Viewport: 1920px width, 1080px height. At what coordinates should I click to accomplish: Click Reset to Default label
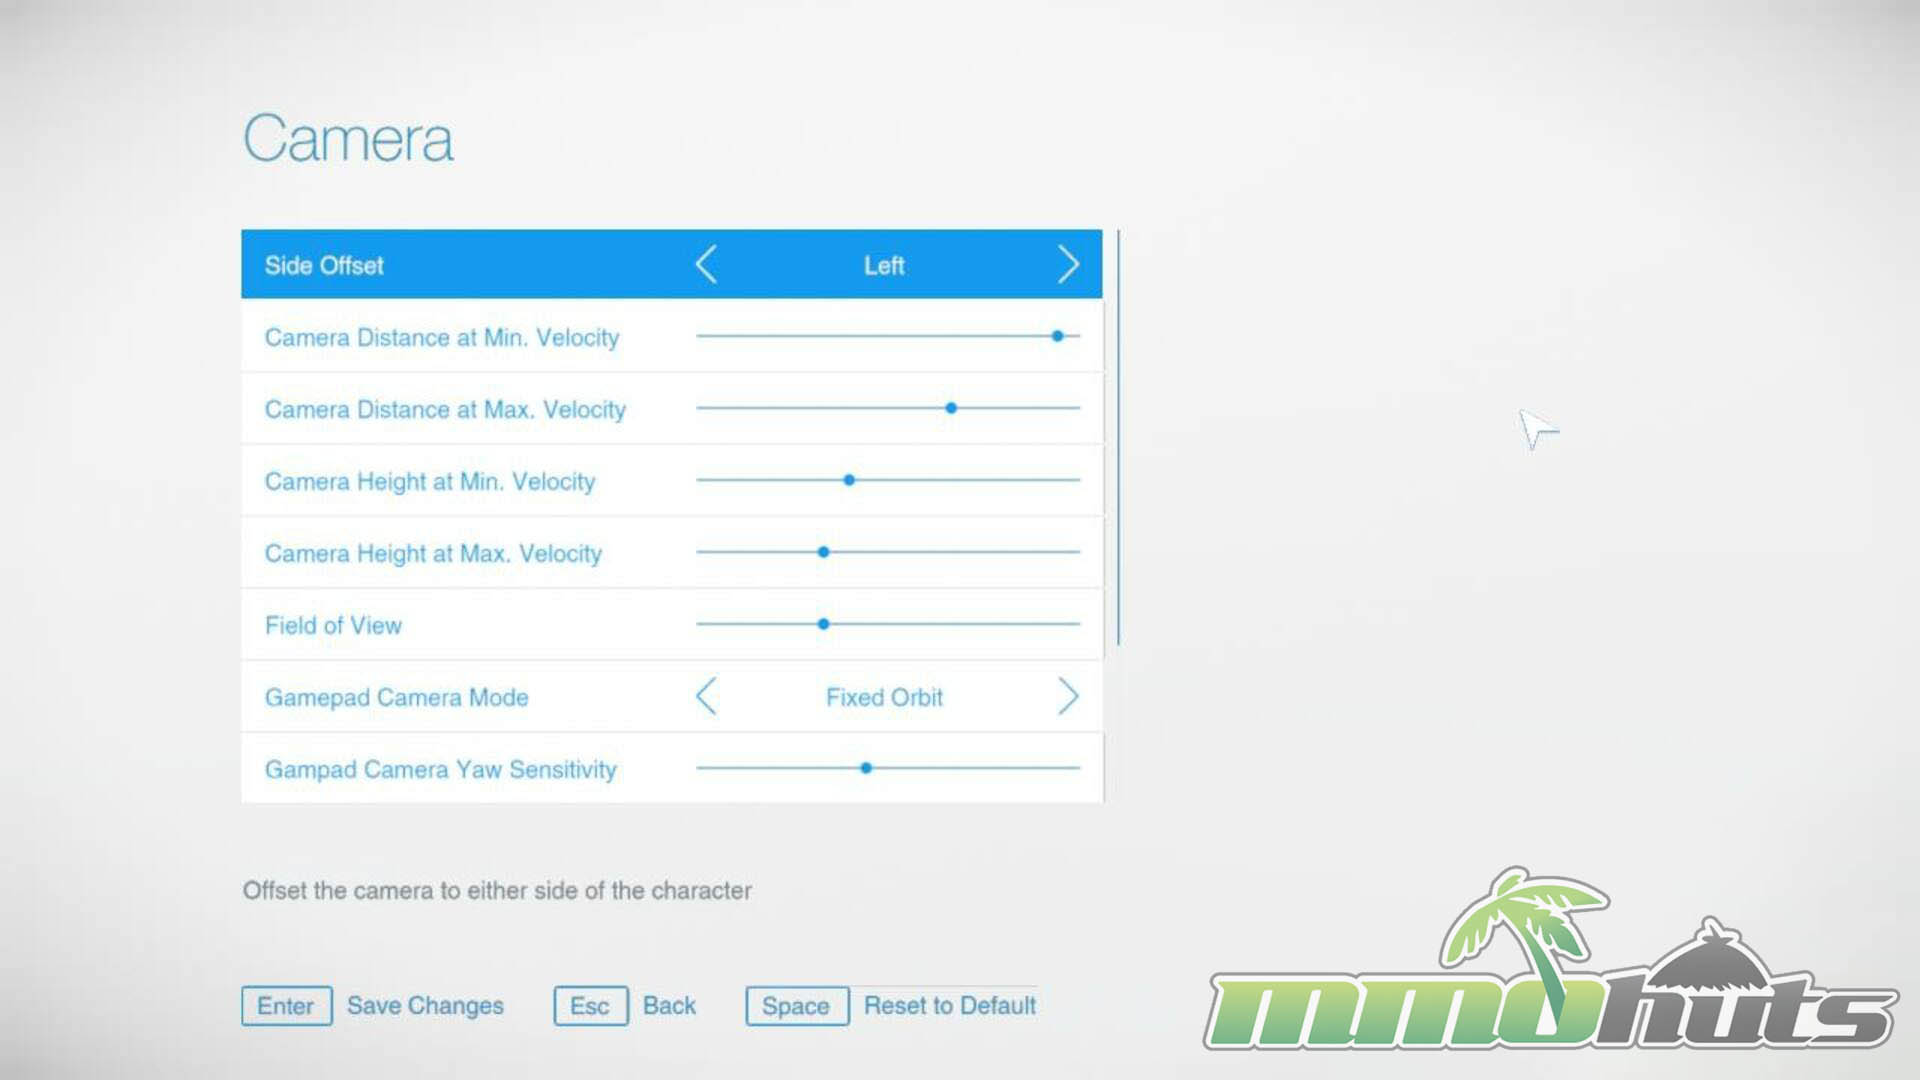(x=949, y=1006)
